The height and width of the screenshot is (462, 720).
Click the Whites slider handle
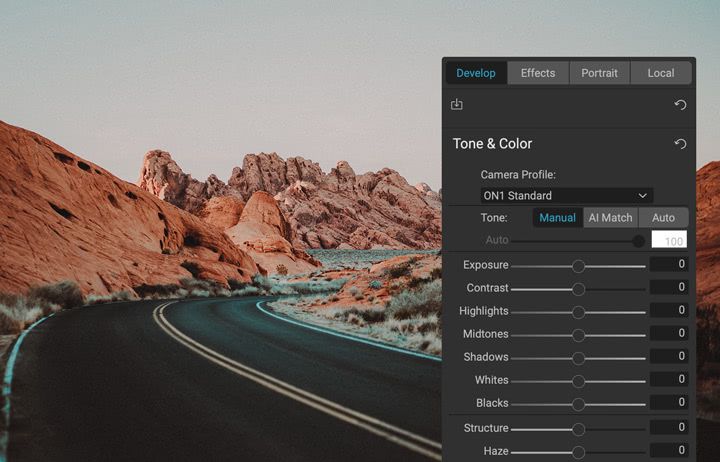(579, 381)
